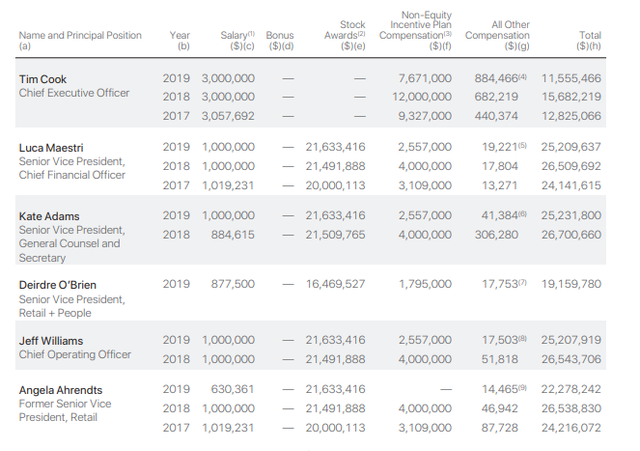Click Angela Ahrendts's 2019 salary 630,361
640x451 pixels.
point(235,389)
